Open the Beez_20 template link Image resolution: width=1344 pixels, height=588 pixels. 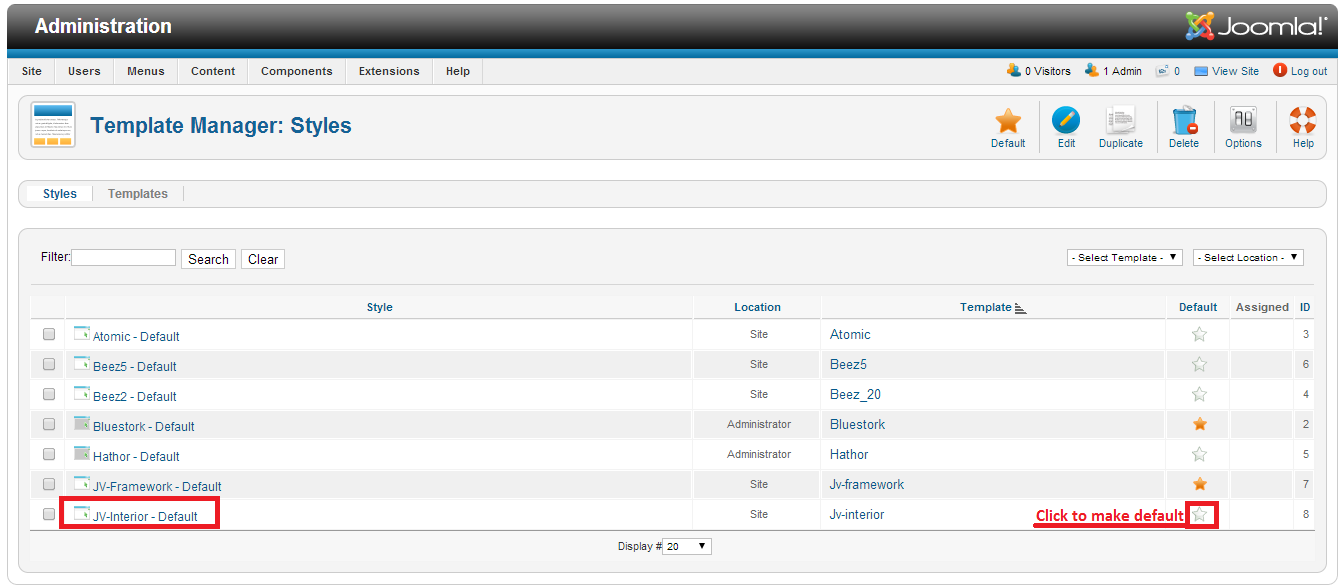click(855, 395)
